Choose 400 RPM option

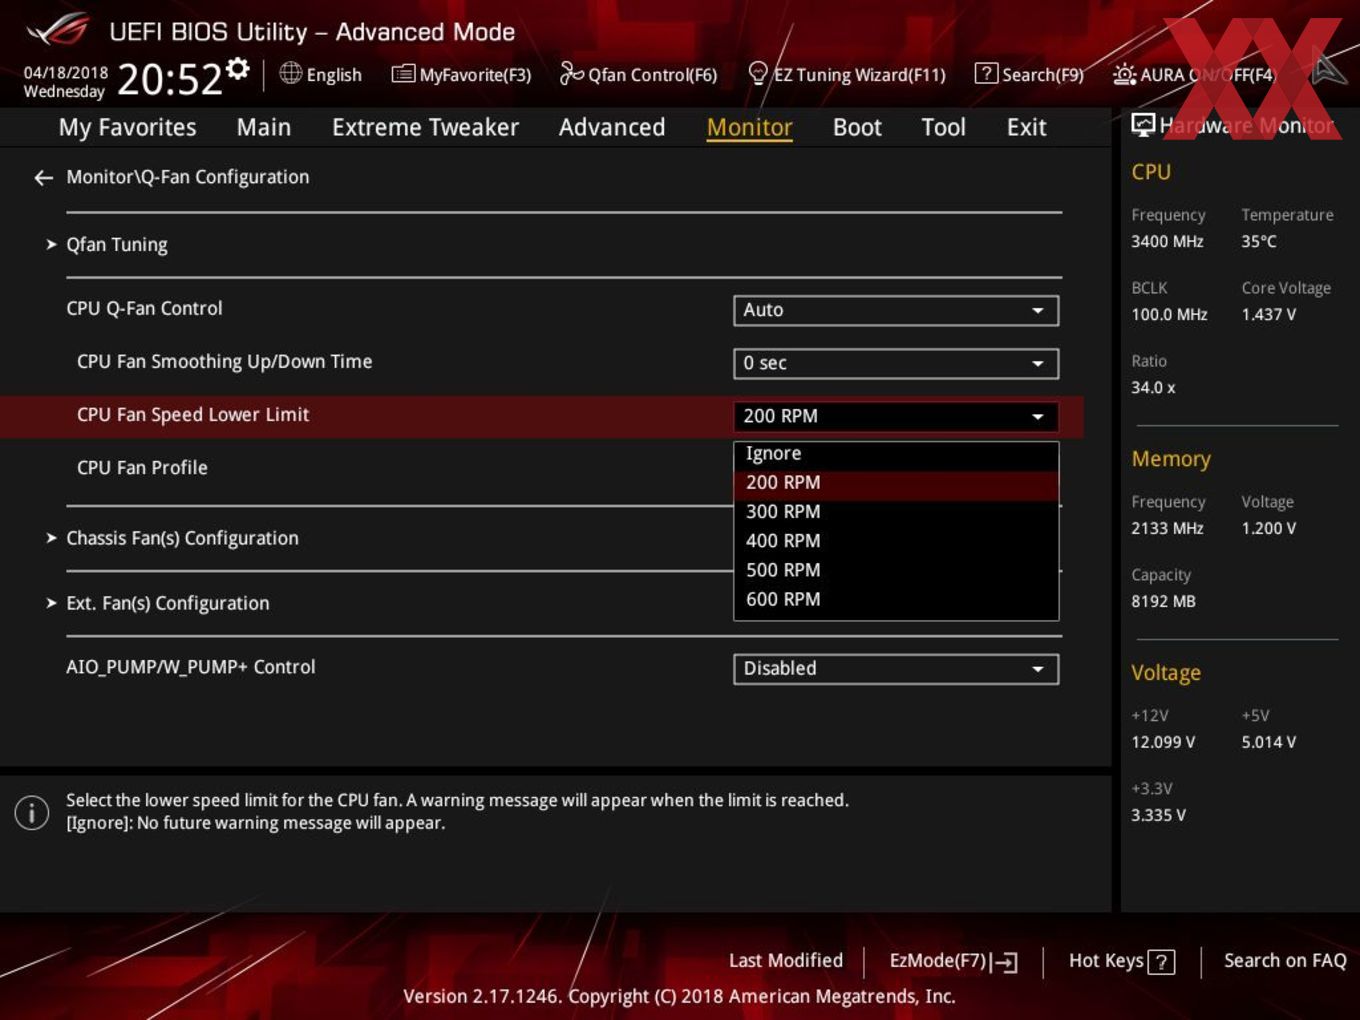[896, 541]
